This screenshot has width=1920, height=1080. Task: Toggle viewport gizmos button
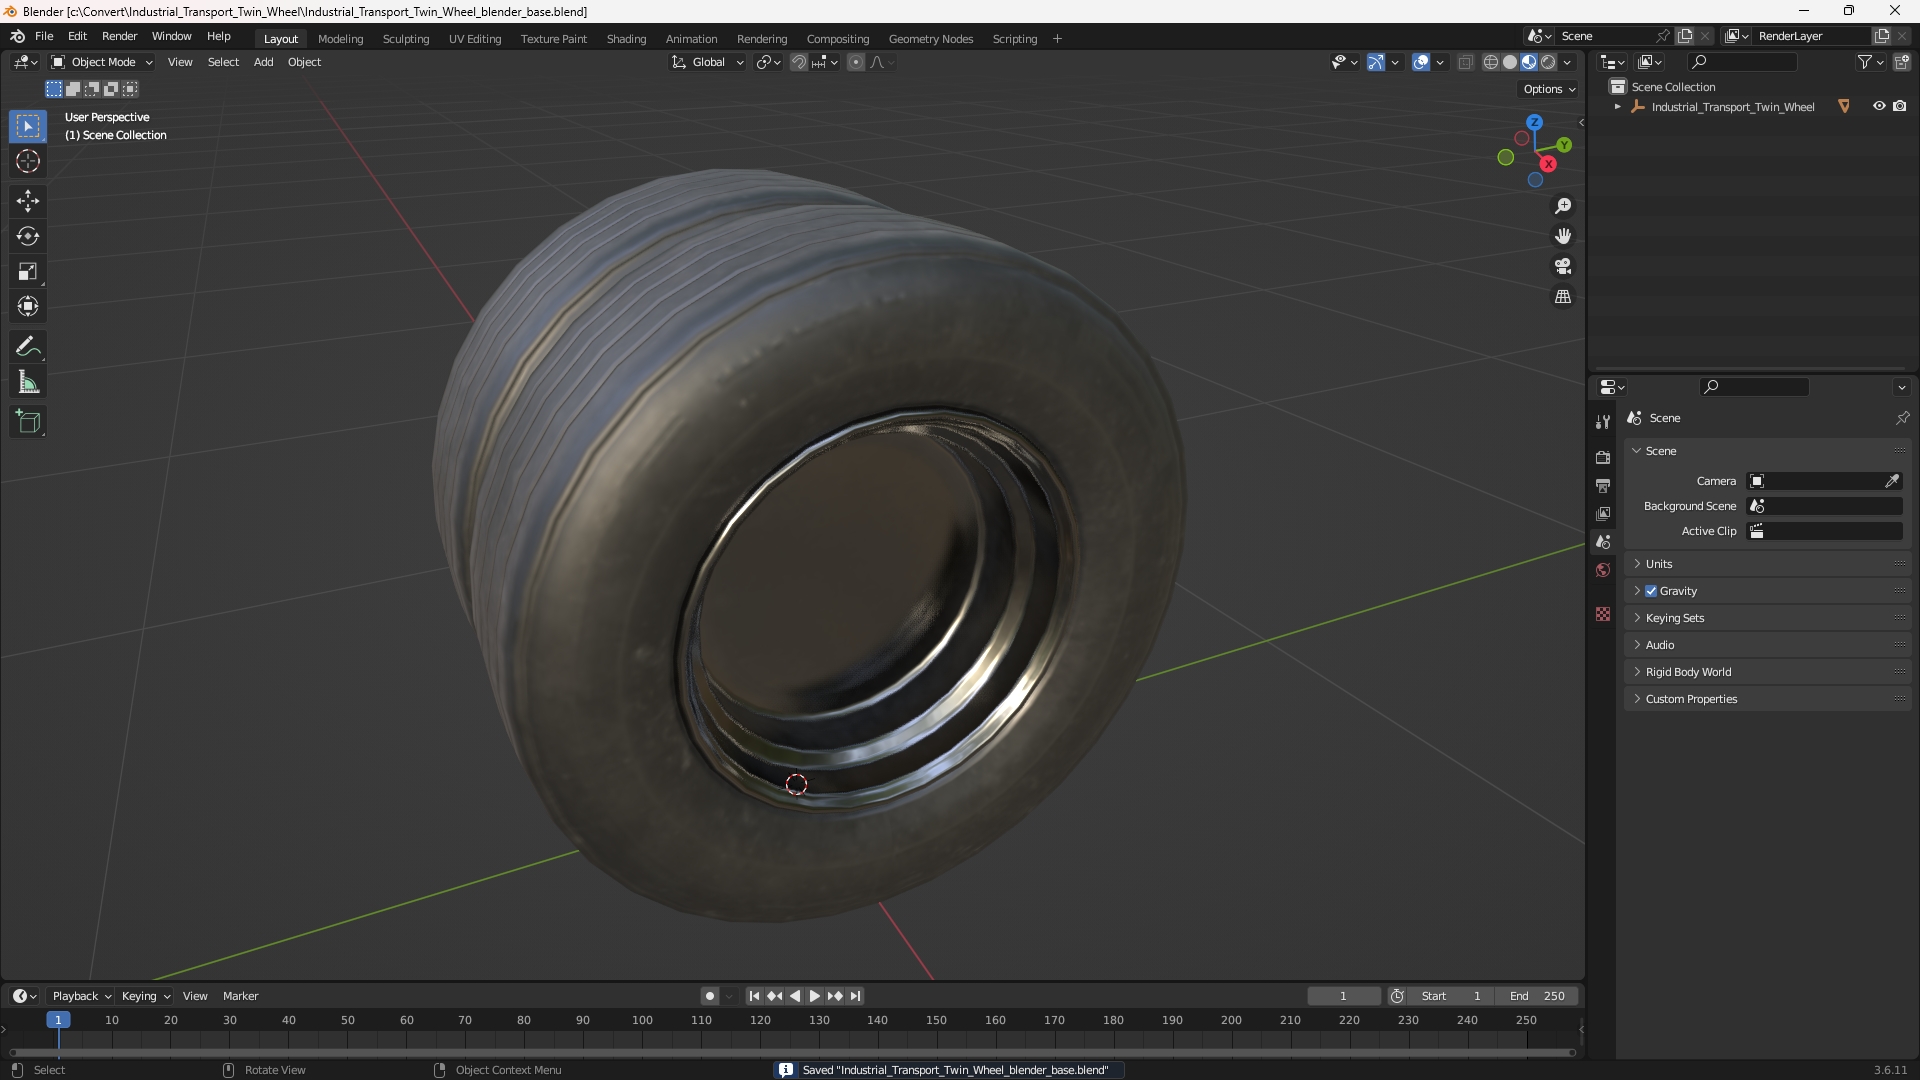click(x=1376, y=62)
